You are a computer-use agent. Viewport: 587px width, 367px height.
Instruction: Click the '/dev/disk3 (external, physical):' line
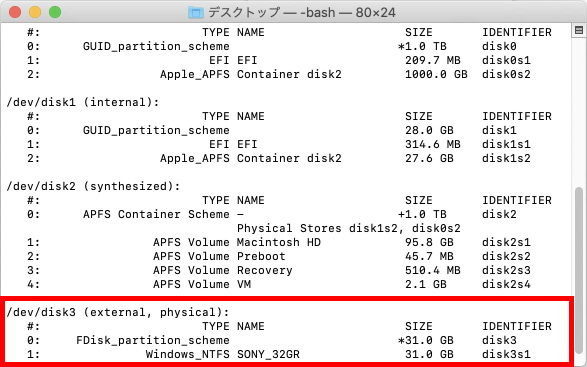[x=118, y=312]
